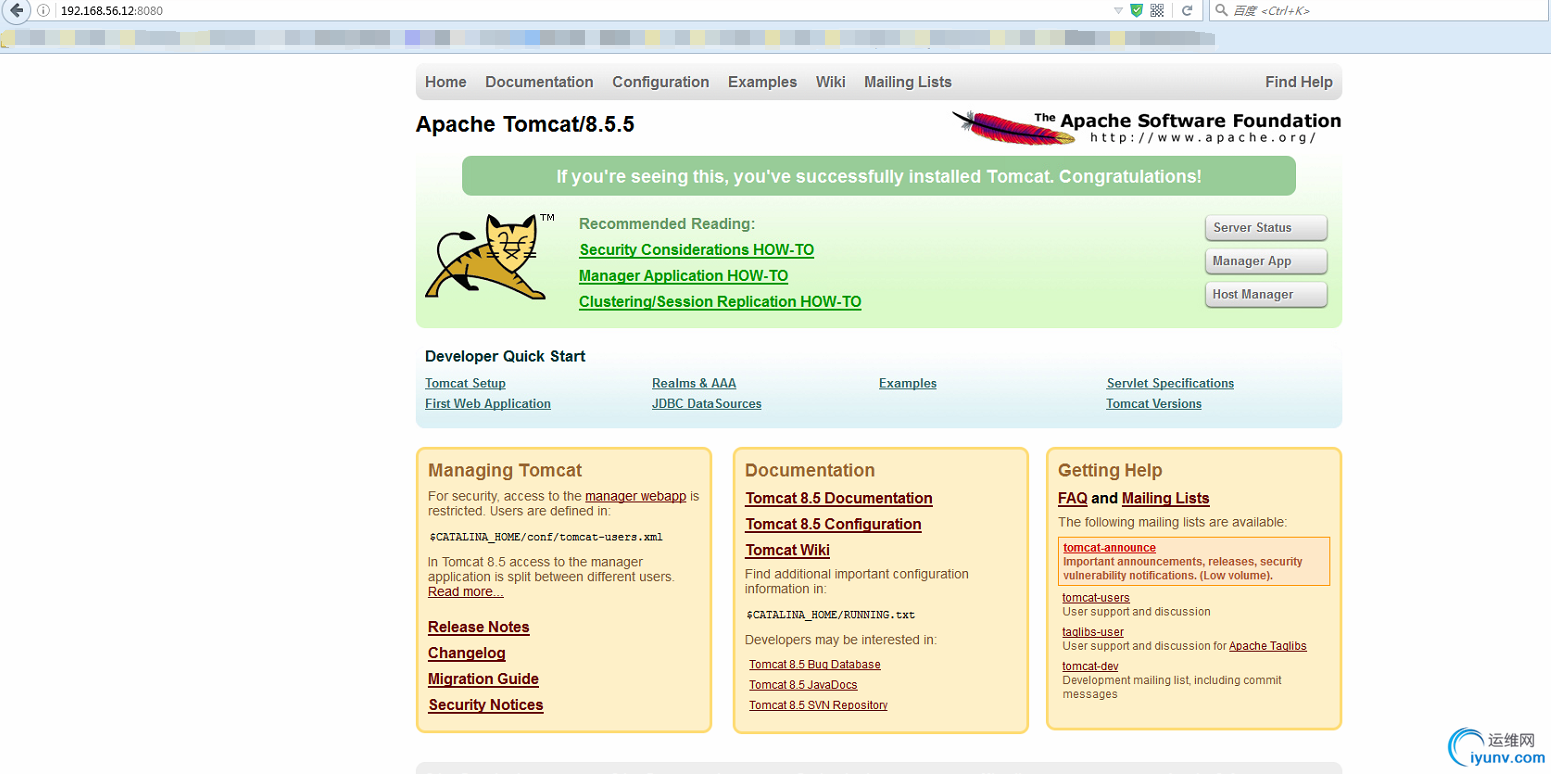The height and width of the screenshot is (774, 1551).
Task: Open Manager Application HOW-TO link
Action: click(684, 276)
